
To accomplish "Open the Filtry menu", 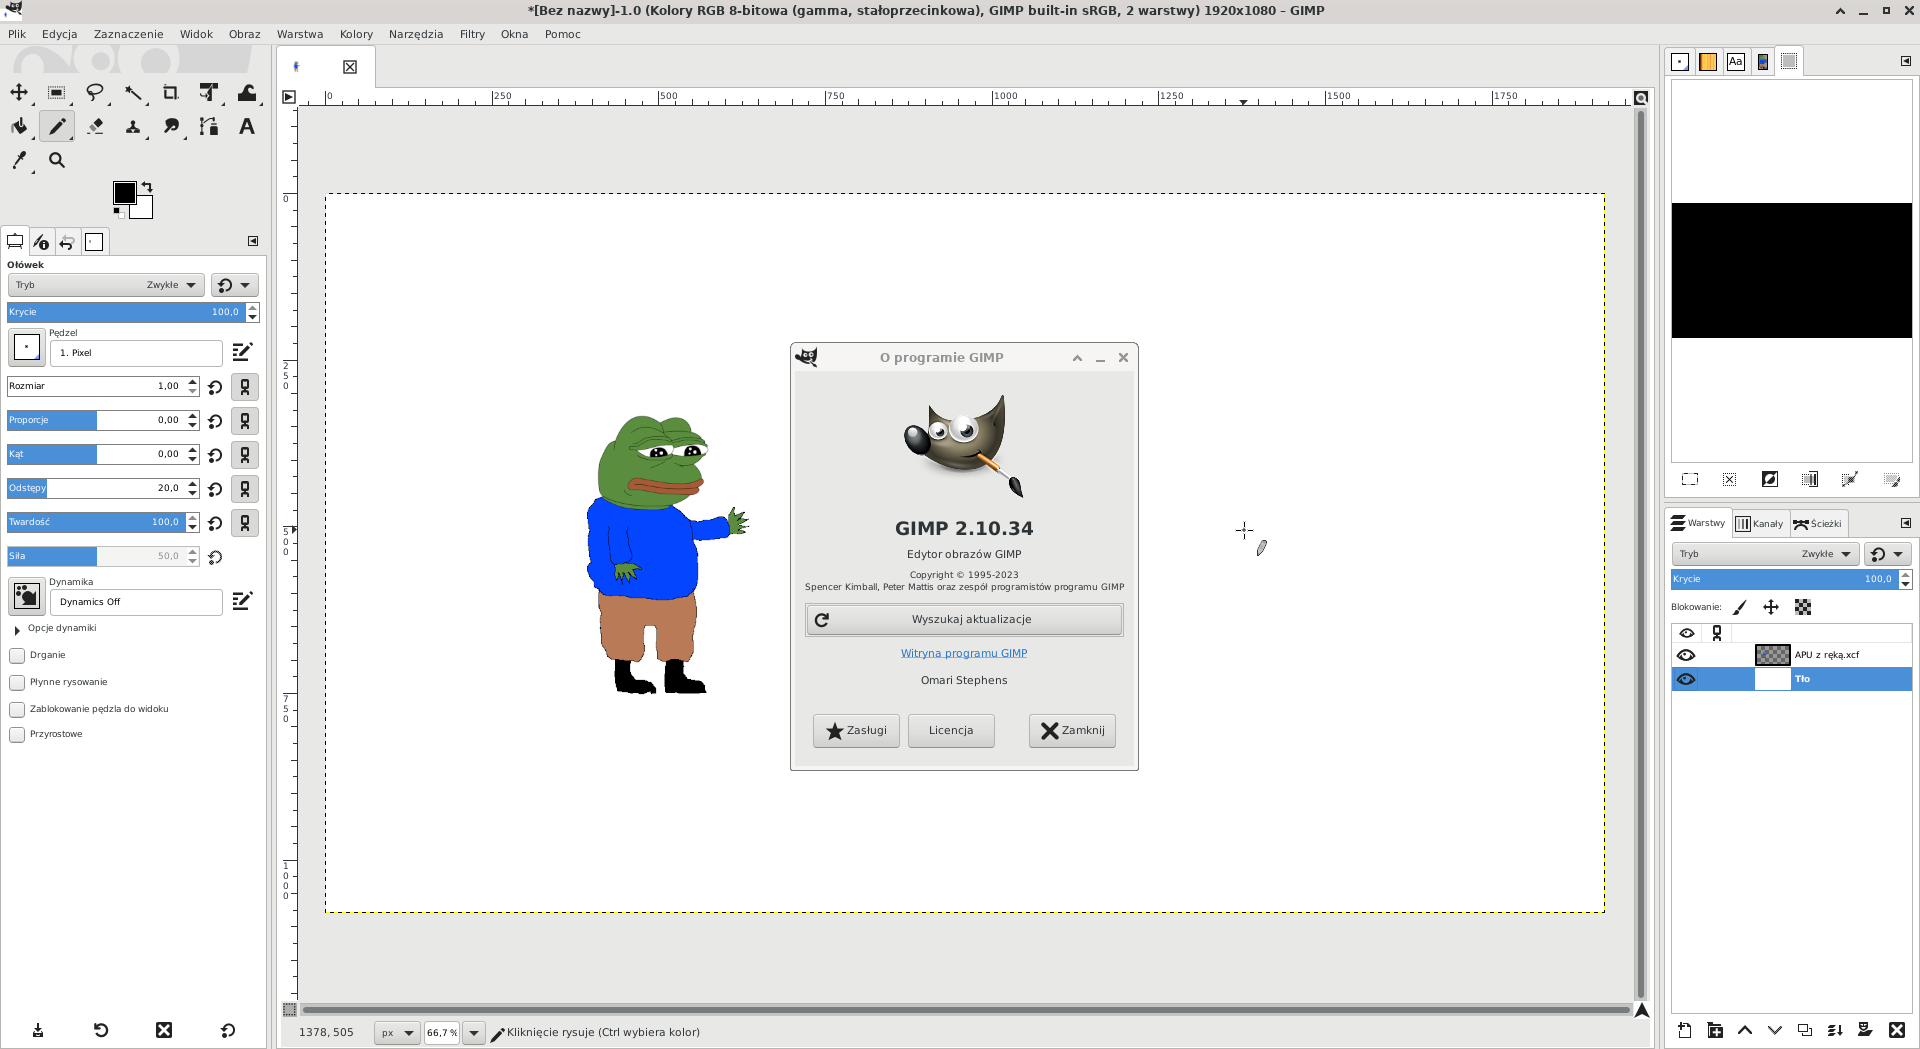I will click(x=472, y=34).
